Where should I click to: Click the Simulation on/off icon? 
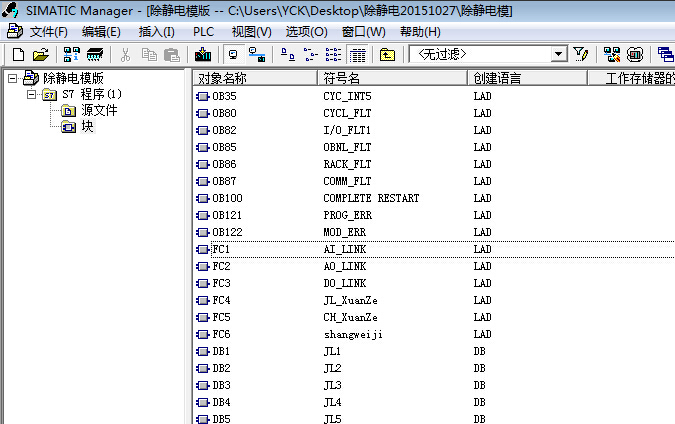tap(635, 55)
